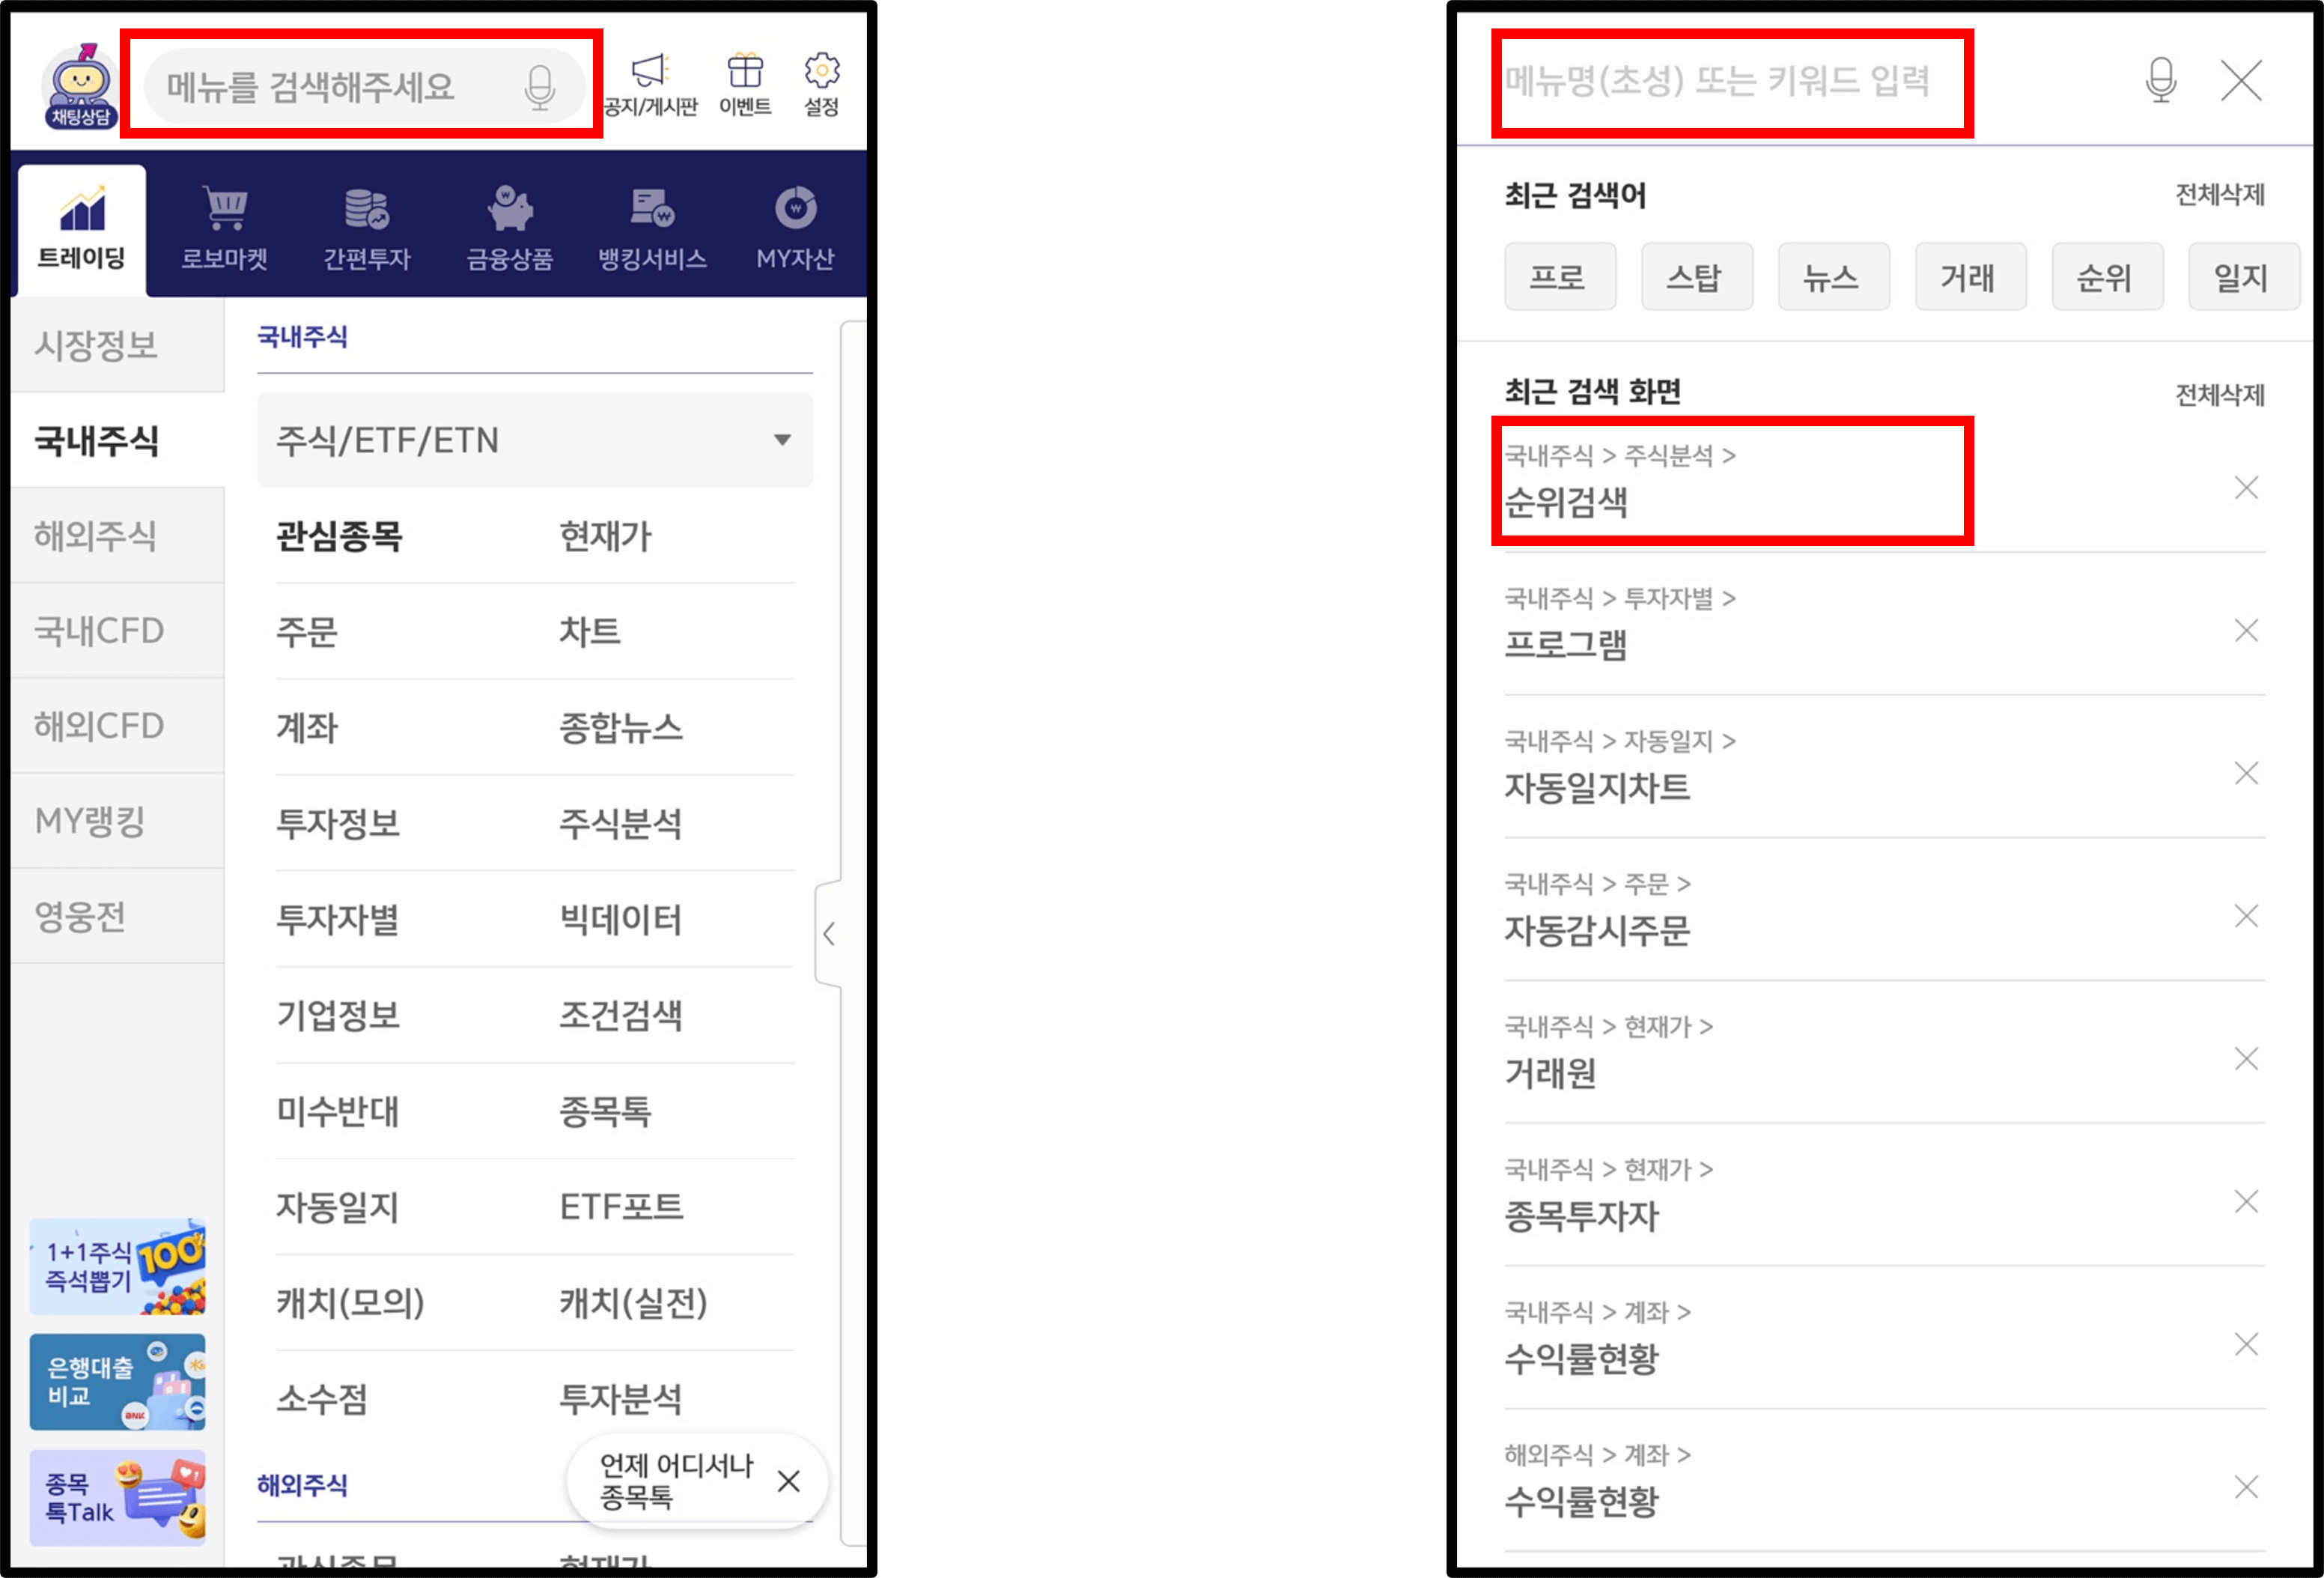Open 공지/게시판 megaphone icon
The height and width of the screenshot is (1578, 2324).
[x=650, y=80]
